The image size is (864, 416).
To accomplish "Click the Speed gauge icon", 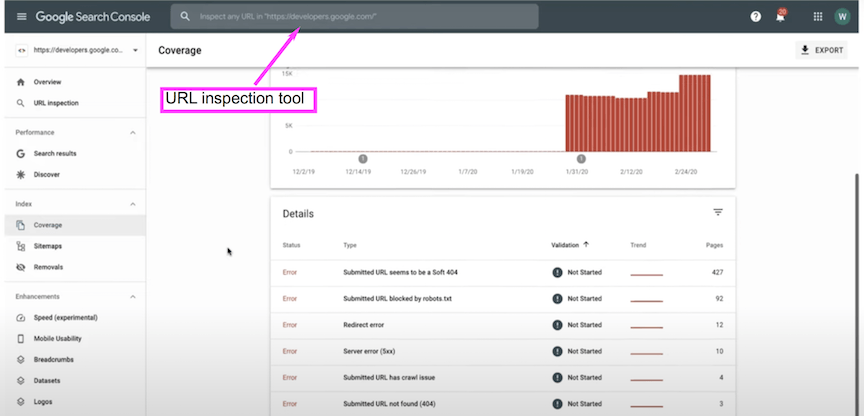I will pos(21,318).
